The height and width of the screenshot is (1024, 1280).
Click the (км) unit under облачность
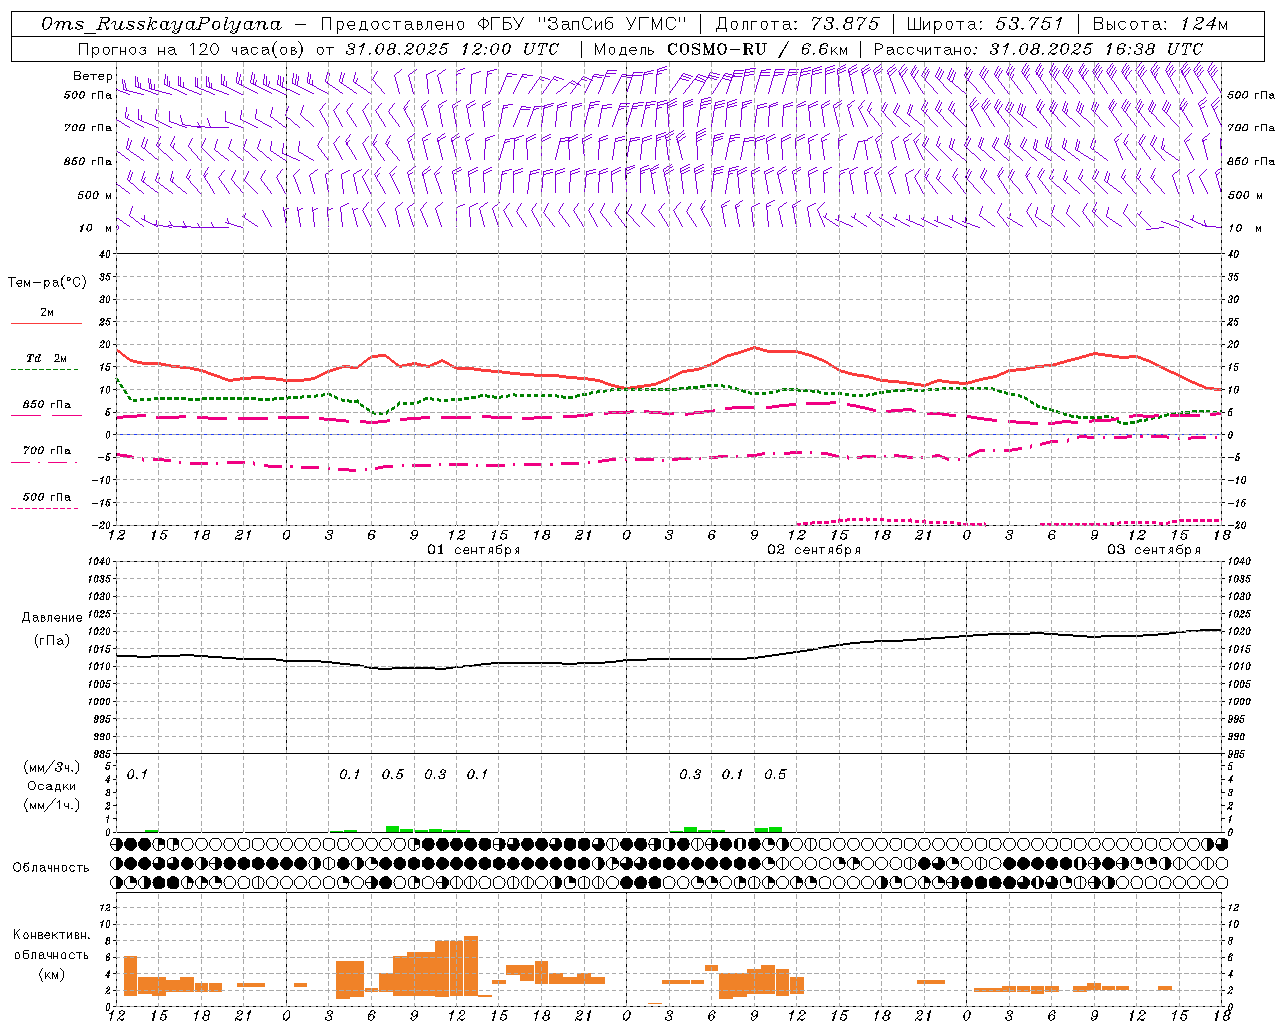click(x=52, y=974)
